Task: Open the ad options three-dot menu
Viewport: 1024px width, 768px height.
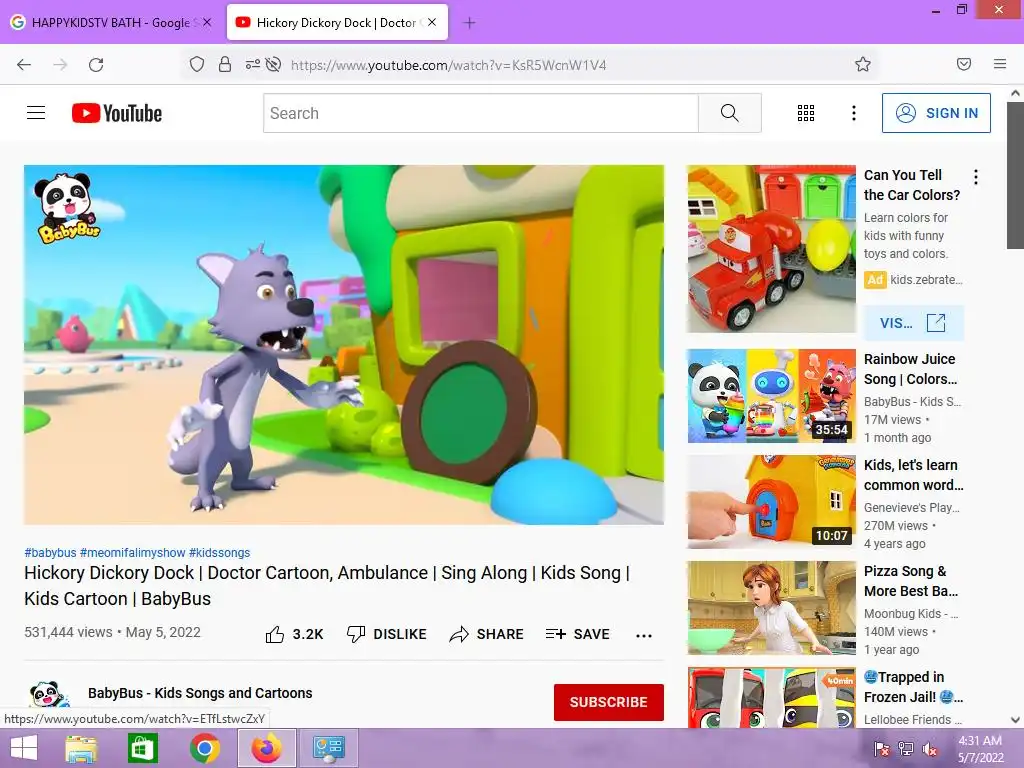Action: pyautogui.click(x=976, y=177)
